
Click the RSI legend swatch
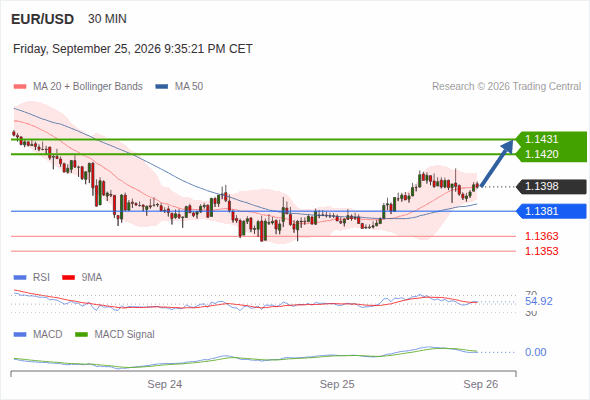pyautogui.click(x=20, y=278)
